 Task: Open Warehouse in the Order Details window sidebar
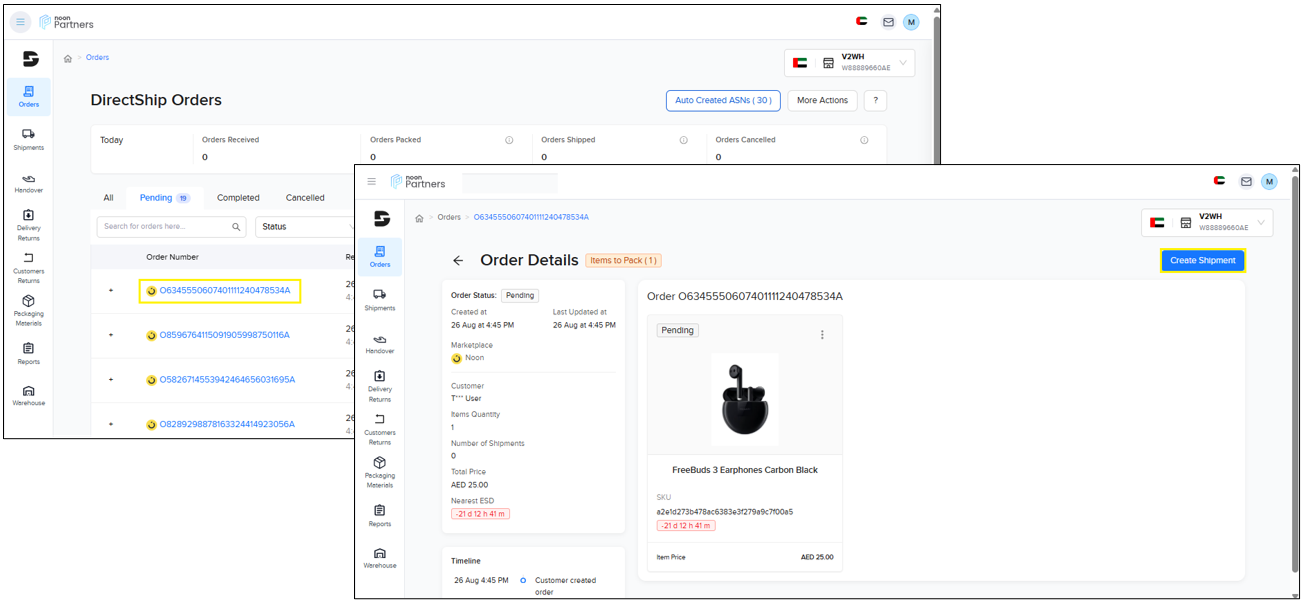(x=380, y=558)
